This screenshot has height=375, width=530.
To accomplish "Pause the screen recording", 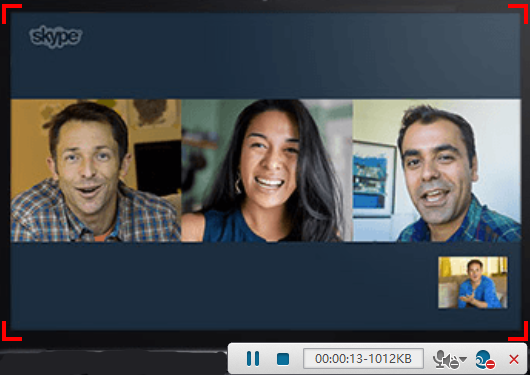I will click(x=253, y=359).
